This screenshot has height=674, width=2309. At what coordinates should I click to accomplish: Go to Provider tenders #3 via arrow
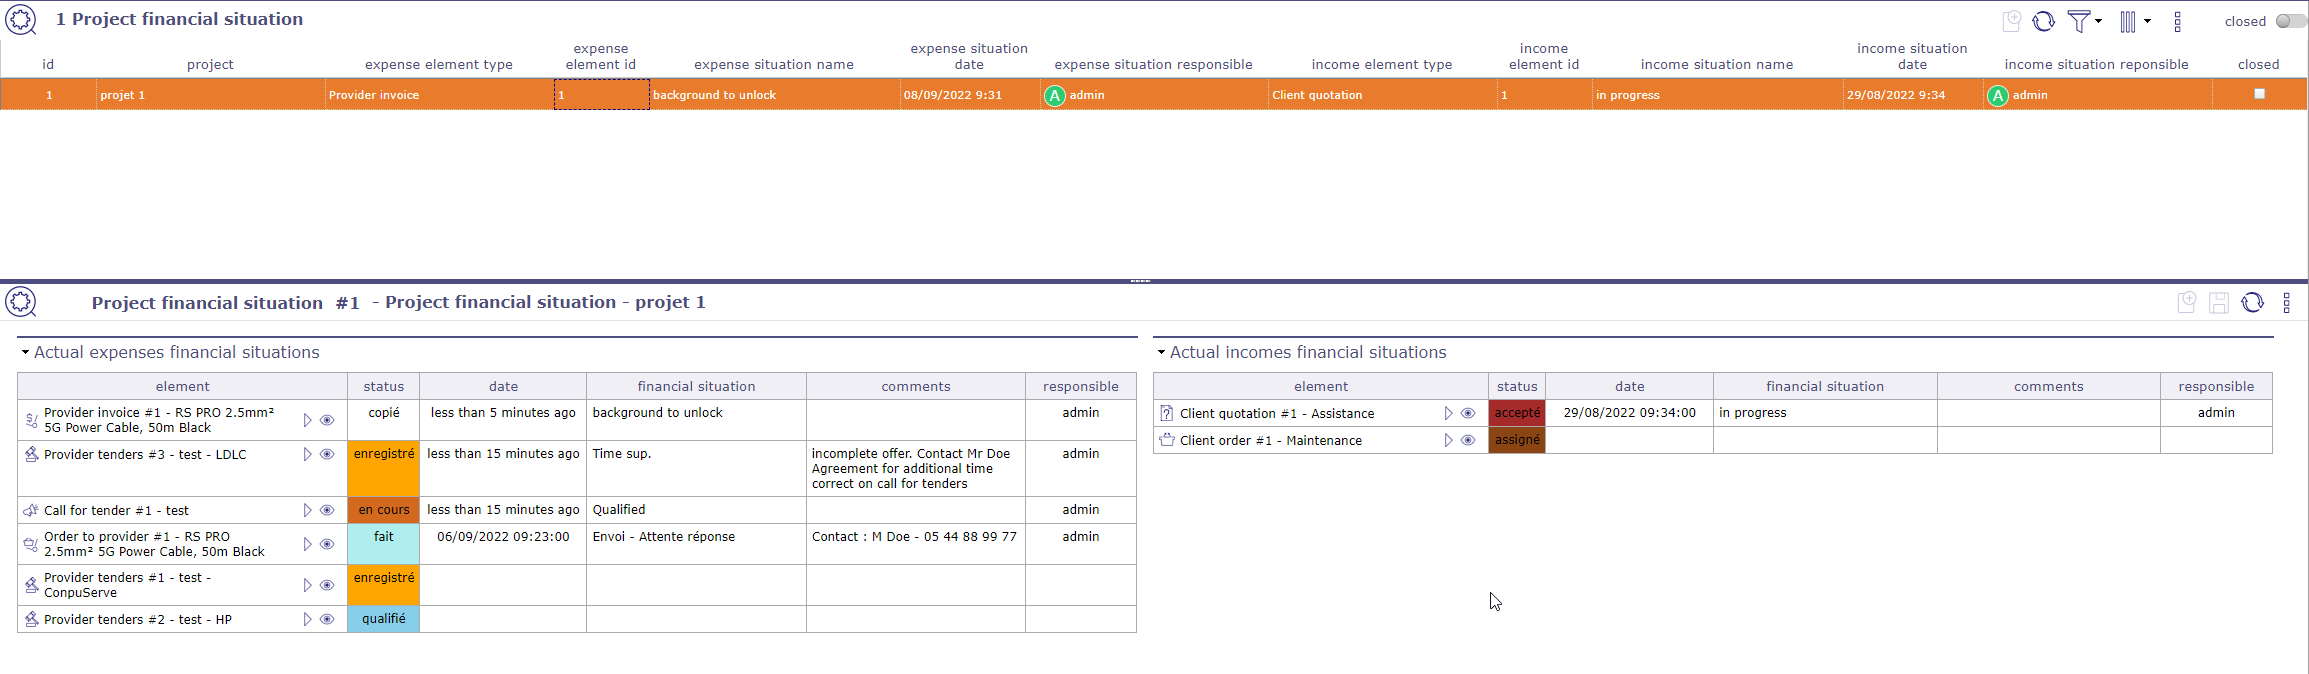click(307, 454)
